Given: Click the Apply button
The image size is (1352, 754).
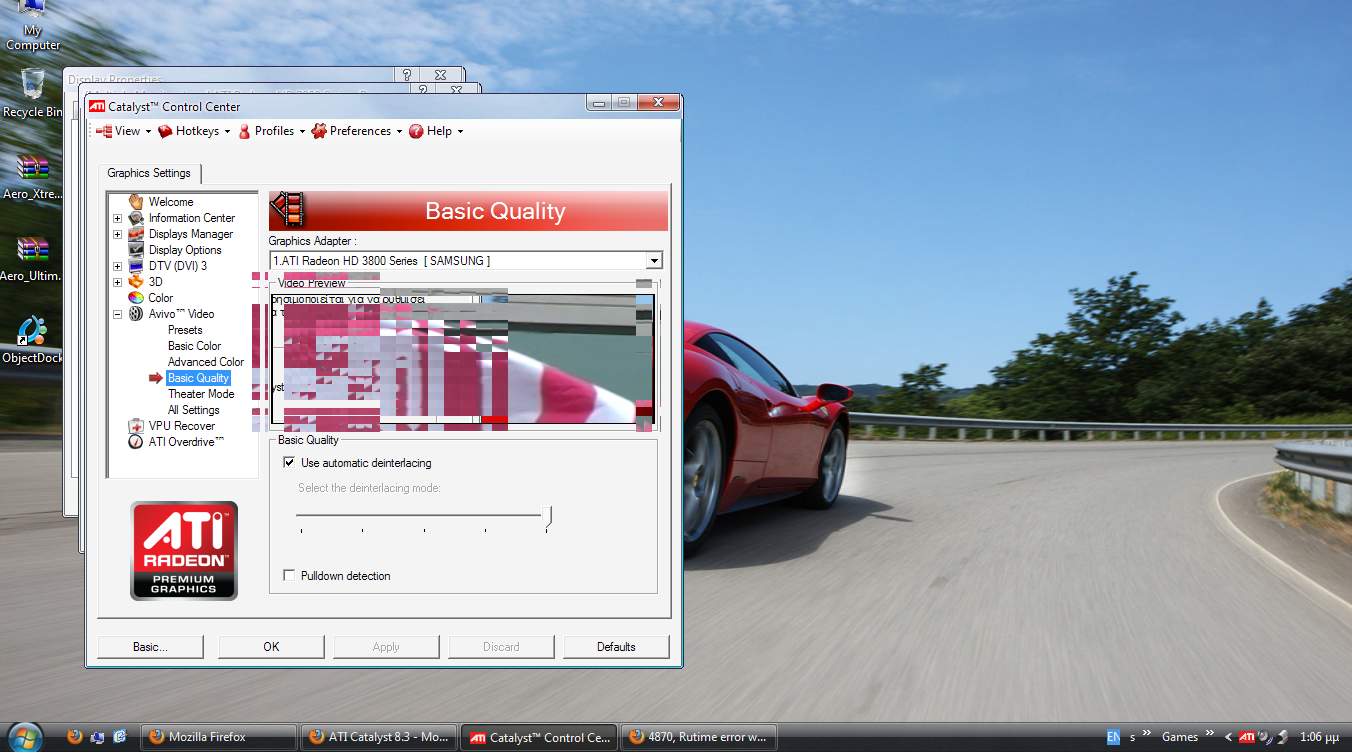Looking at the screenshot, I should click(x=386, y=647).
